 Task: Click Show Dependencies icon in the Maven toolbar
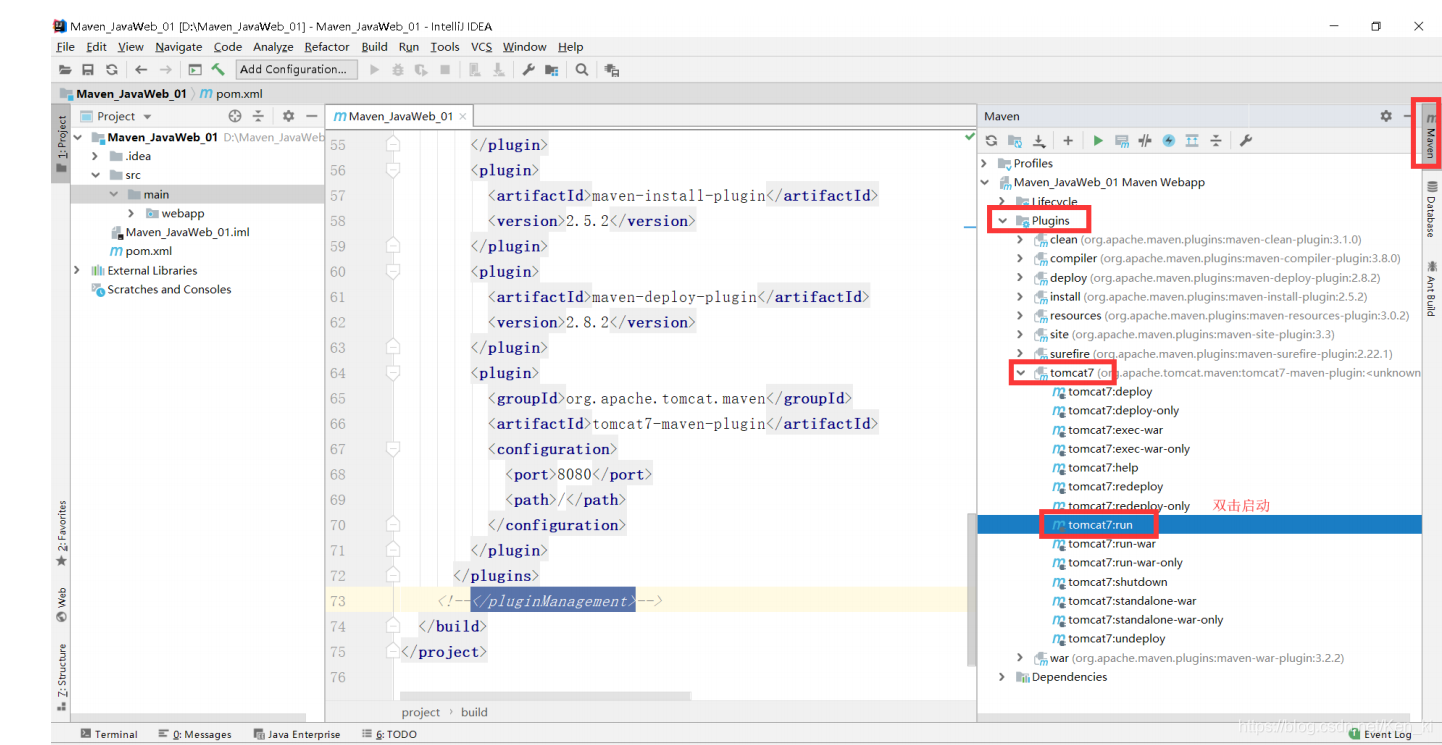pos(1192,141)
